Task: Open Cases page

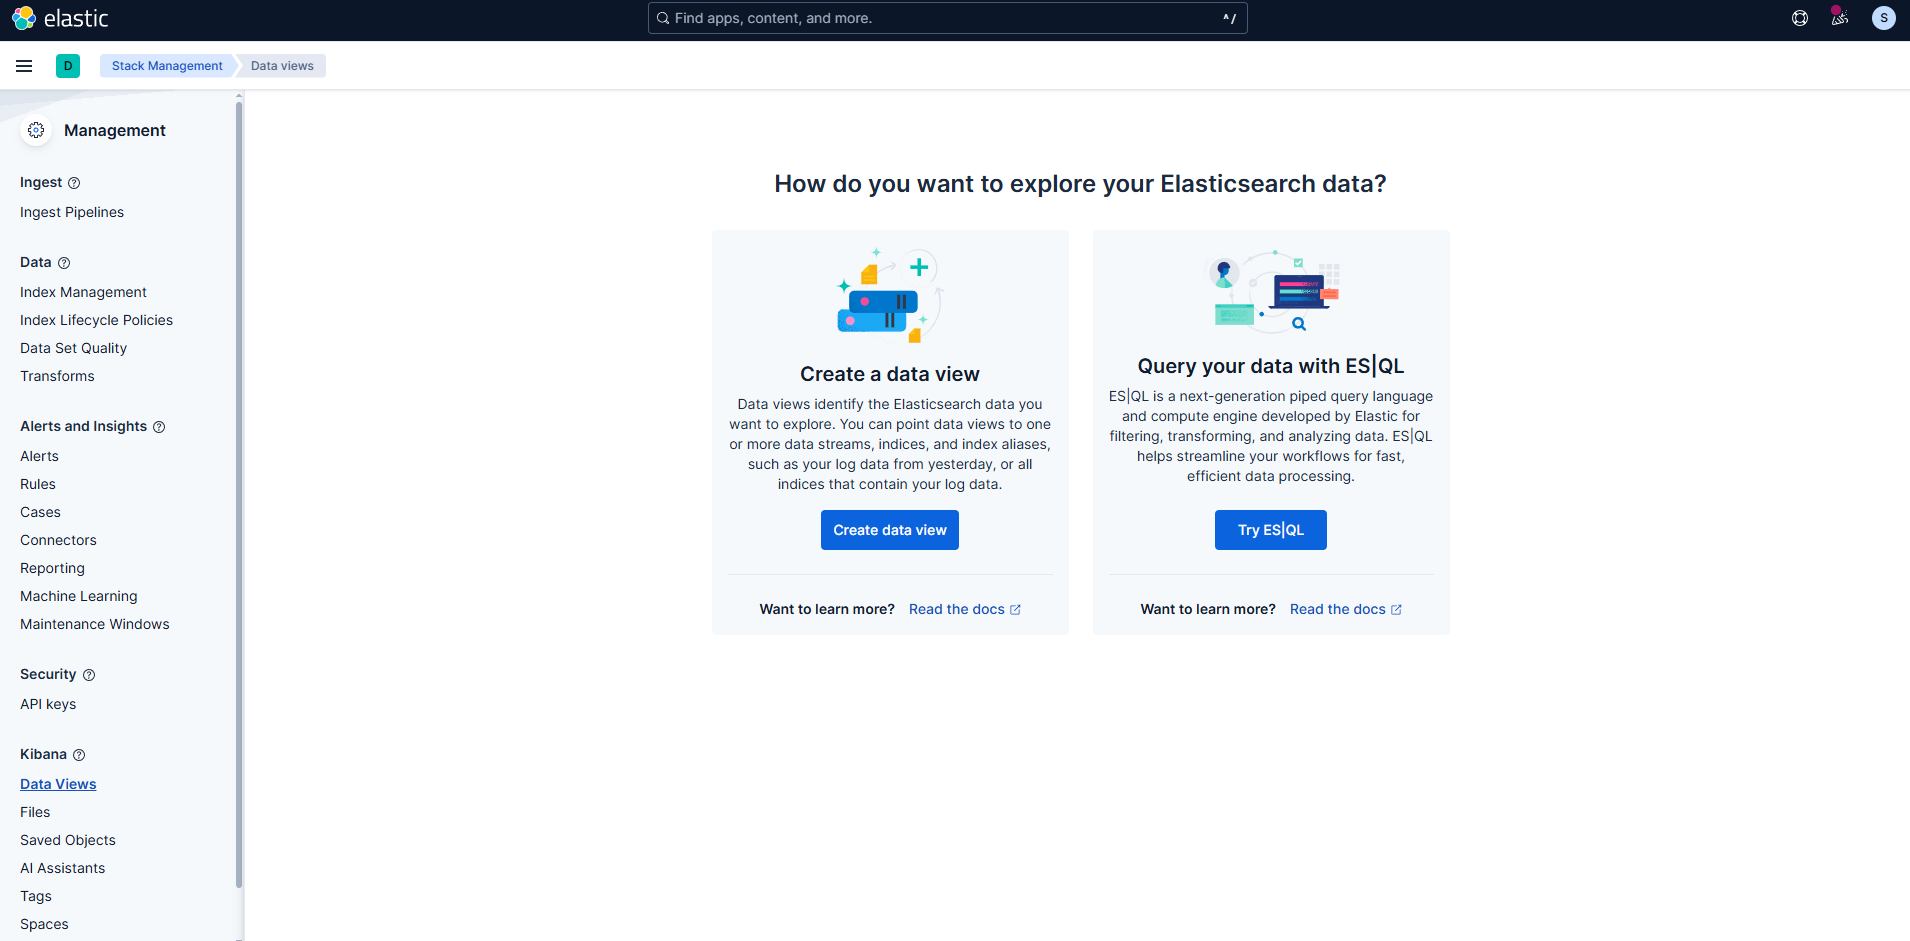Action: (x=40, y=512)
